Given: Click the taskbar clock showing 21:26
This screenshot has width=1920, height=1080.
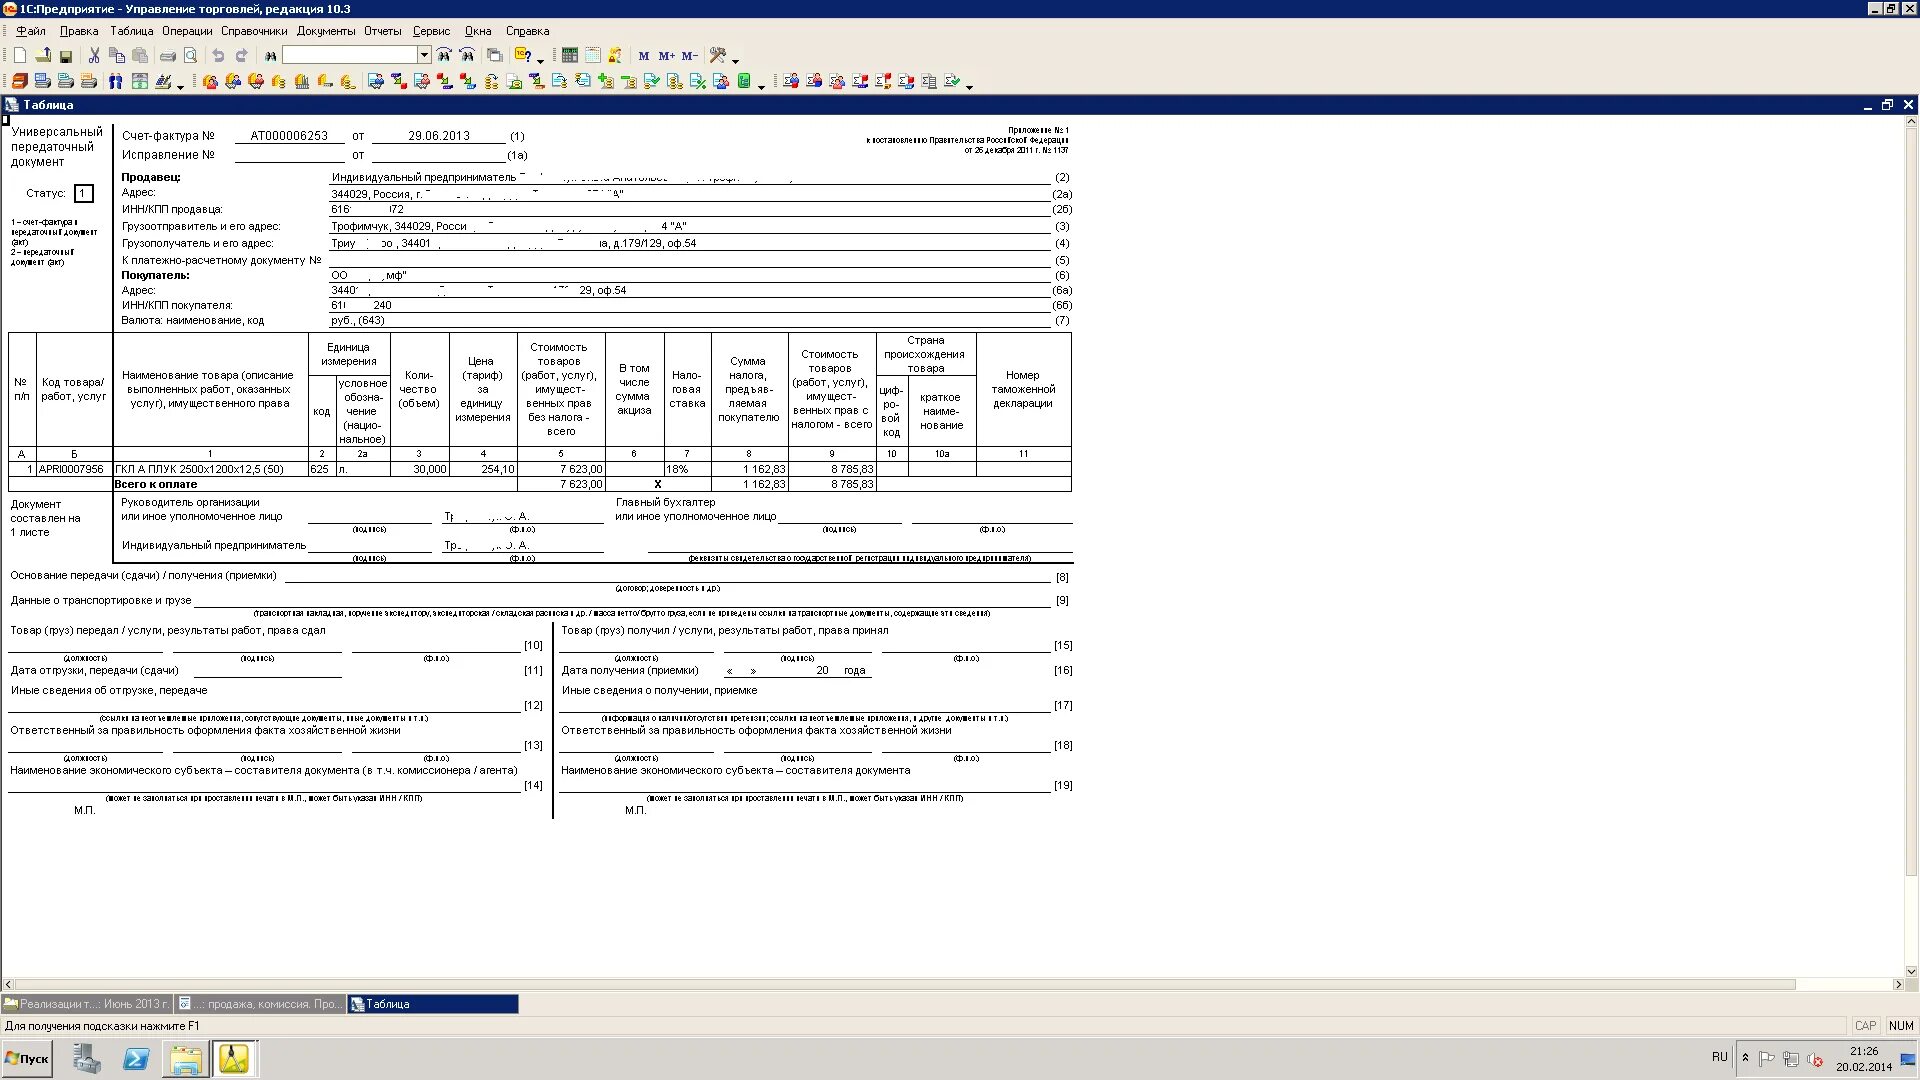Looking at the screenshot, I should click(x=1864, y=1052).
